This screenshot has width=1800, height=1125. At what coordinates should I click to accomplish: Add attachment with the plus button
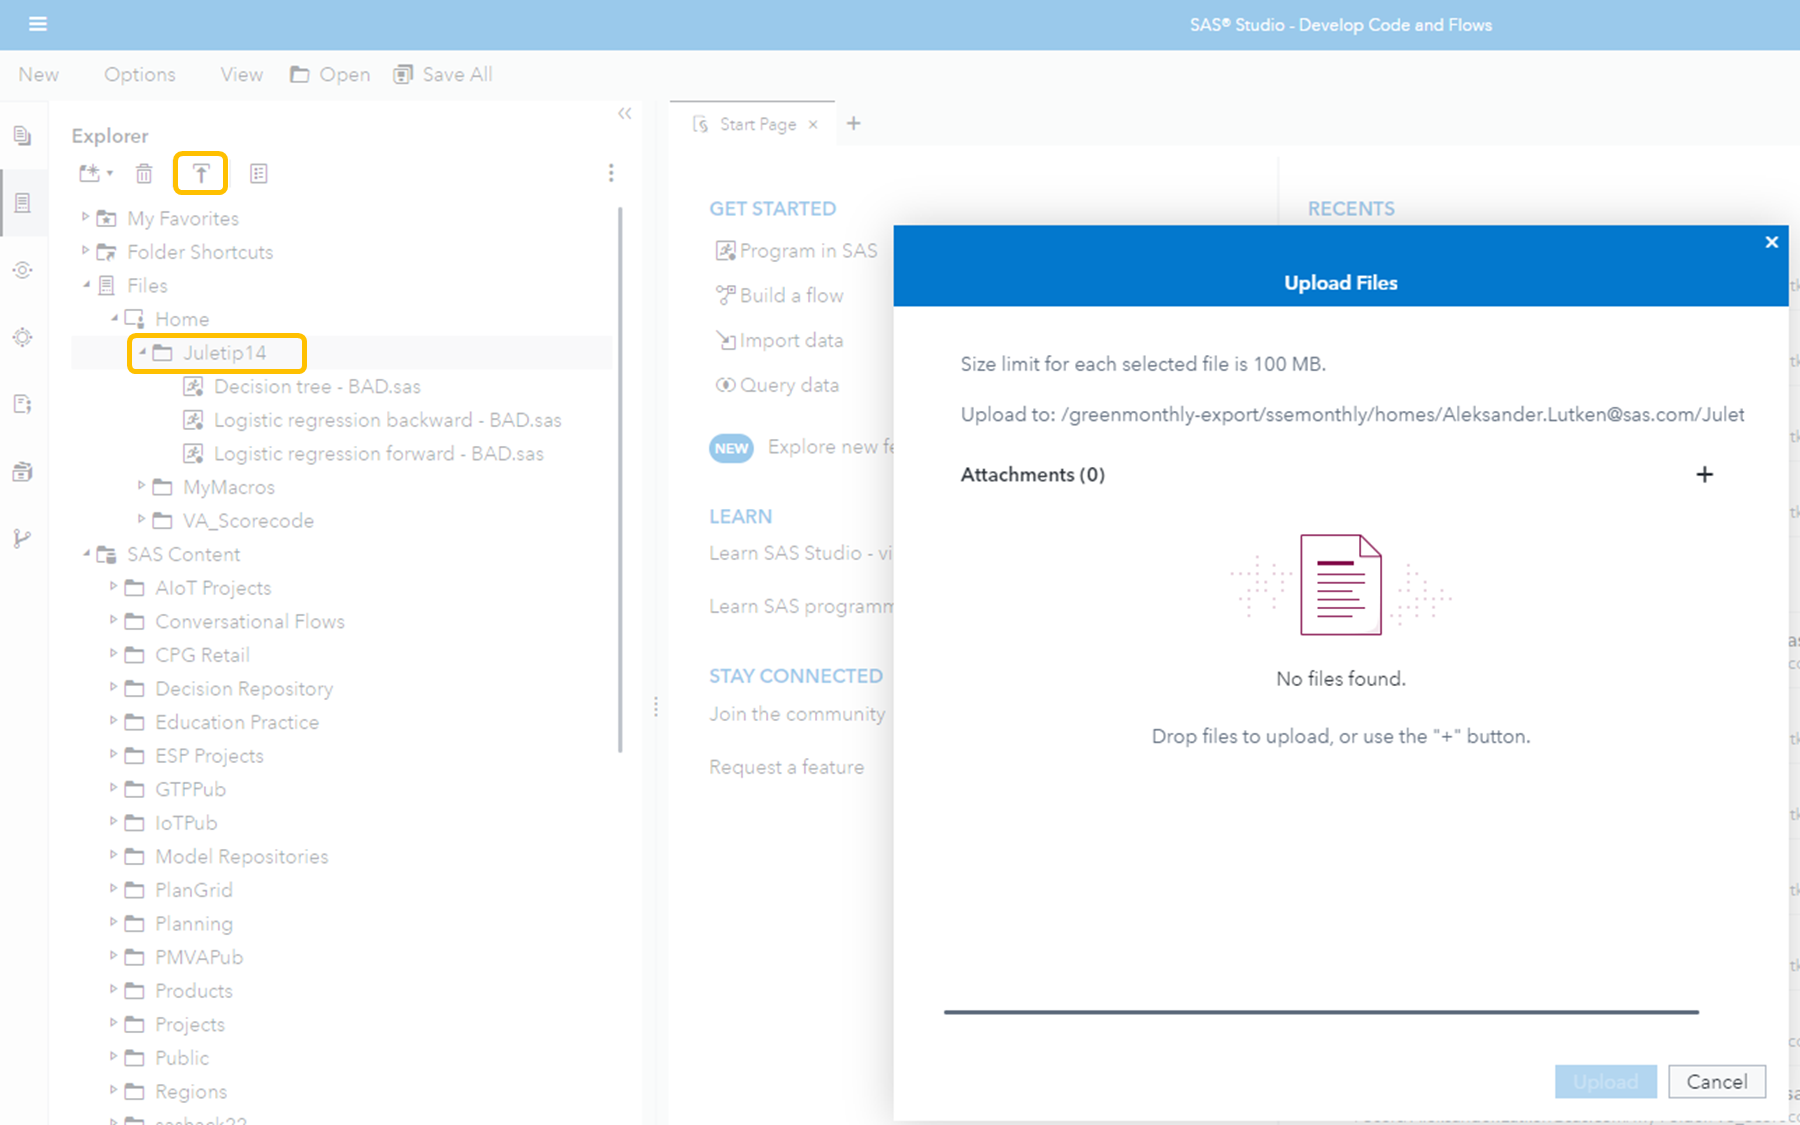click(1705, 474)
